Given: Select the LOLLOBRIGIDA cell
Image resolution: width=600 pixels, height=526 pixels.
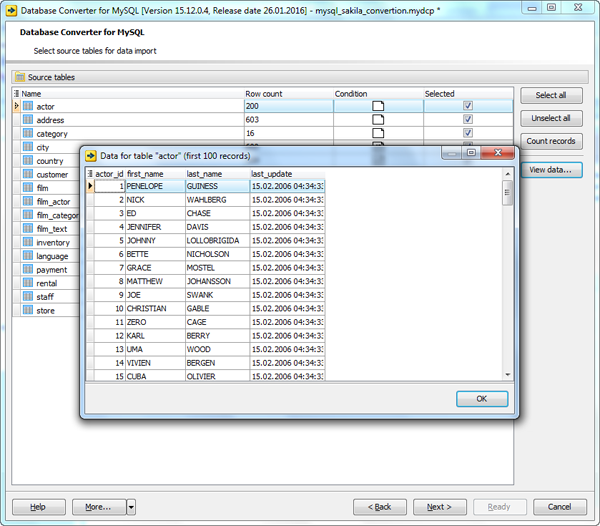Looking at the screenshot, I should coord(217,241).
